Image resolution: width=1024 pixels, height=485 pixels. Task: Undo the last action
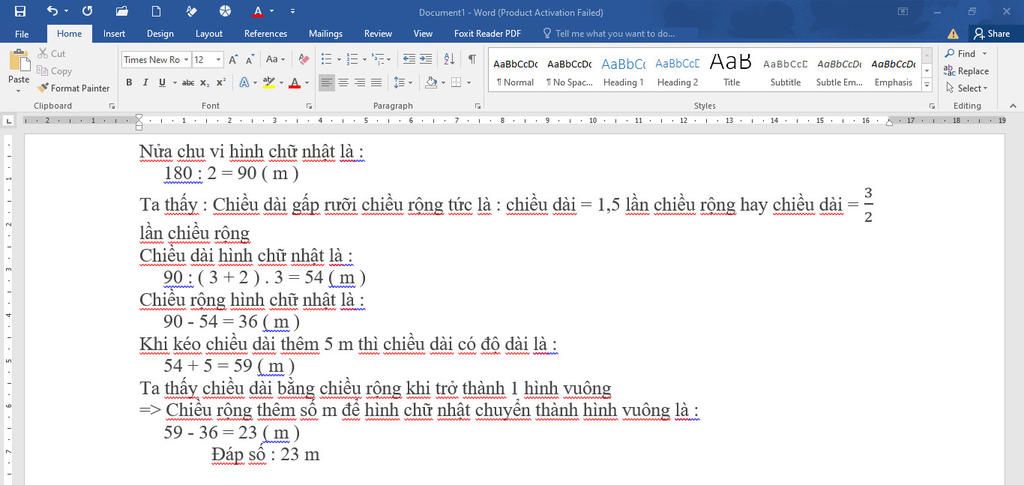(x=52, y=11)
